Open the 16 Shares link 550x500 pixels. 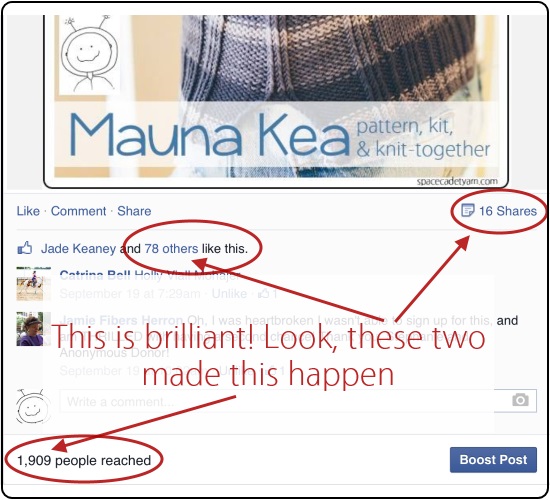click(x=508, y=211)
